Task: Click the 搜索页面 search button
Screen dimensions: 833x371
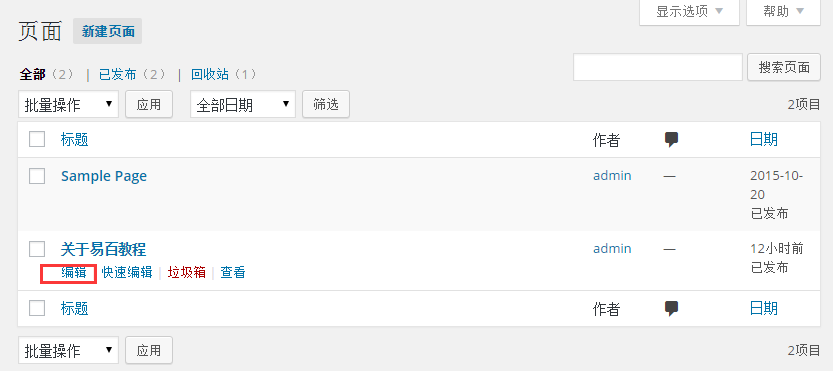Action: 784,68
